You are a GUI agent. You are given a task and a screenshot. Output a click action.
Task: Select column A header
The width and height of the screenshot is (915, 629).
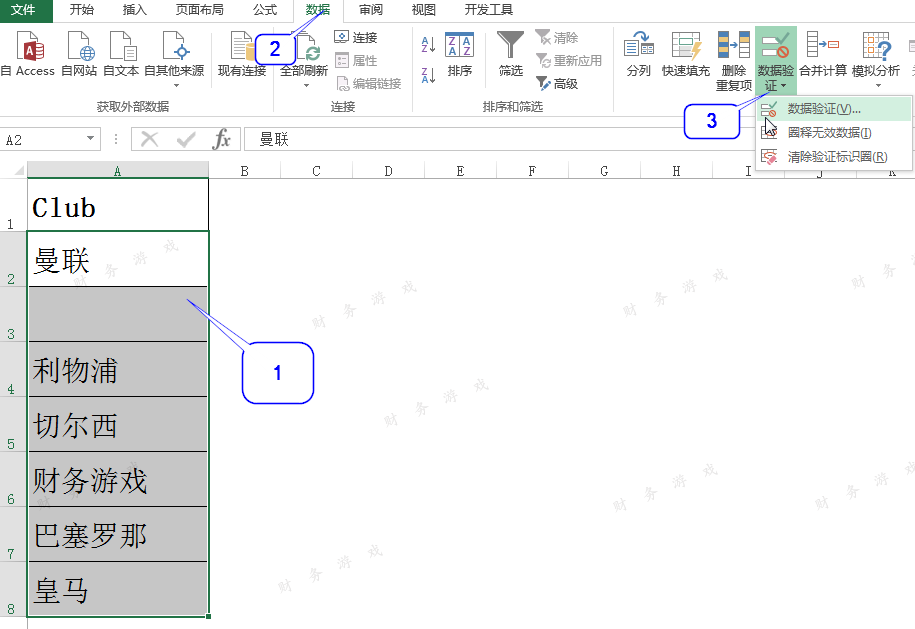tap(117, 170)
